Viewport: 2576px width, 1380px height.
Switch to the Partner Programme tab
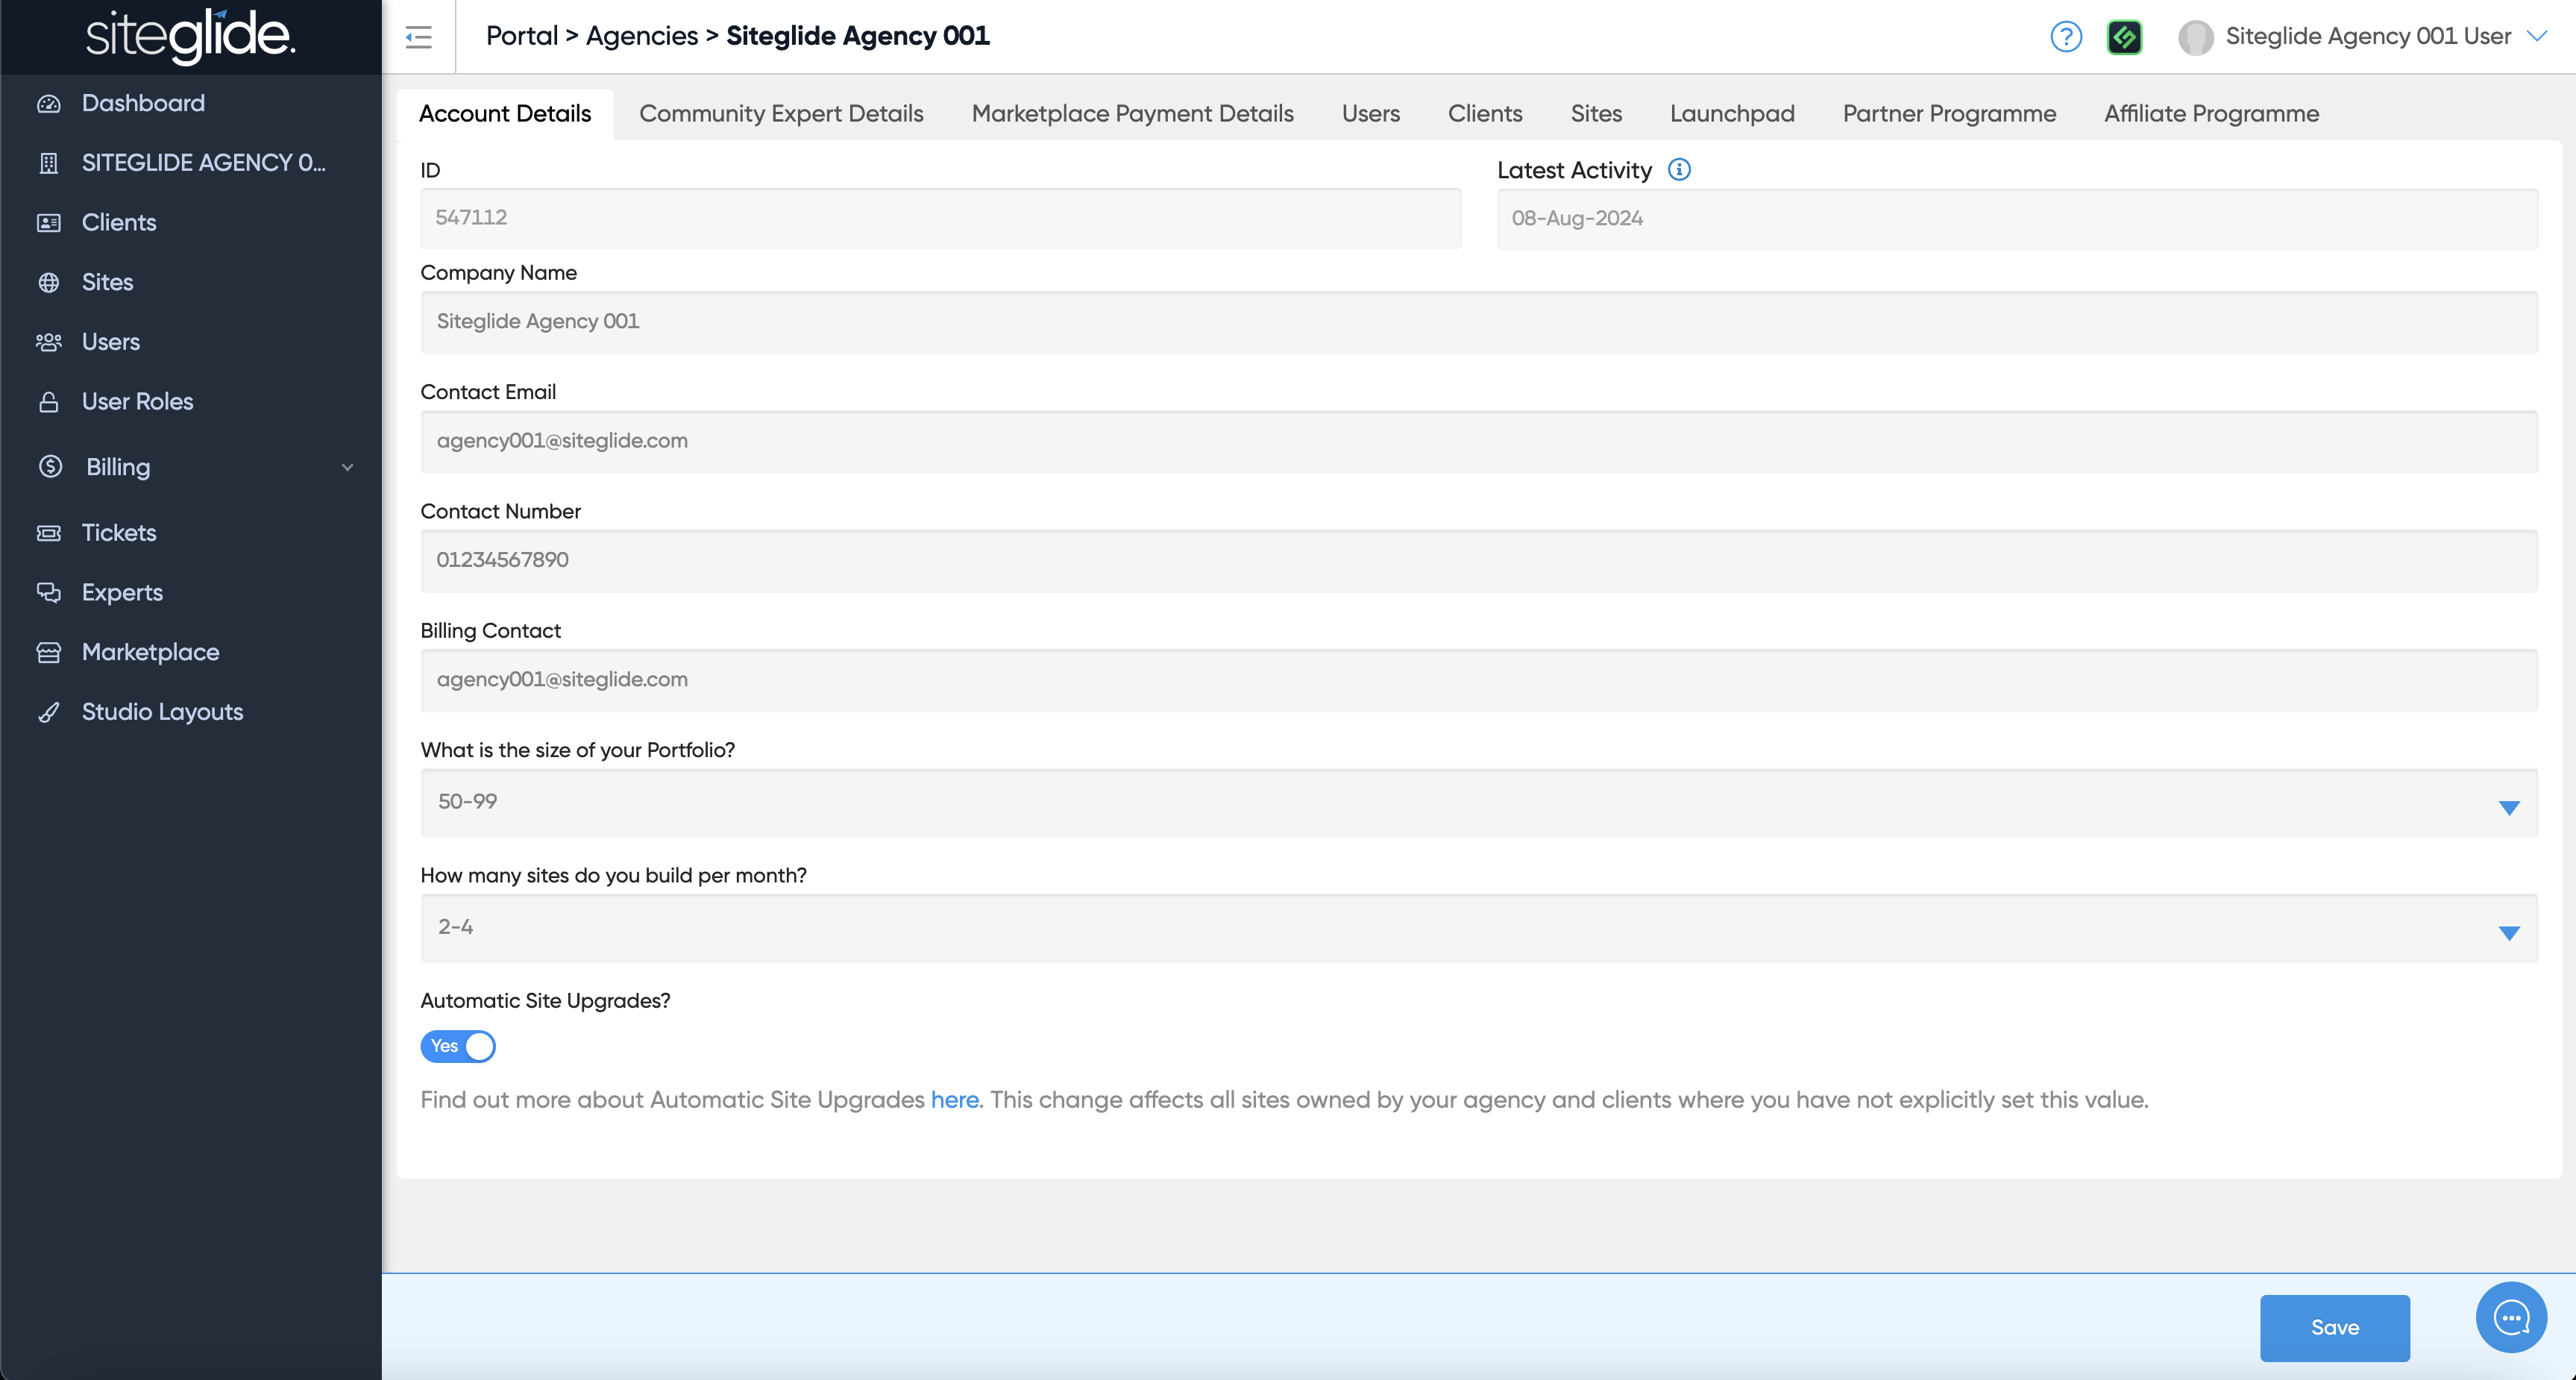(1948, 114)
